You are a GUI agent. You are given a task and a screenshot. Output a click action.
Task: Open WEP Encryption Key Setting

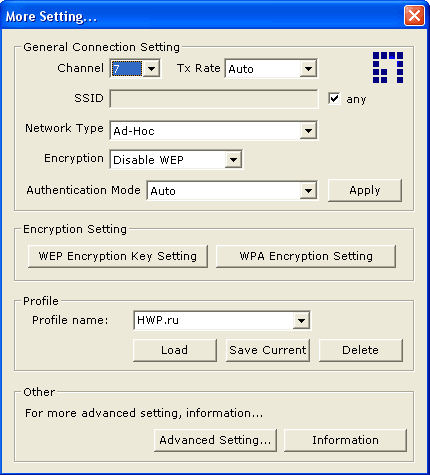point(118,256)
